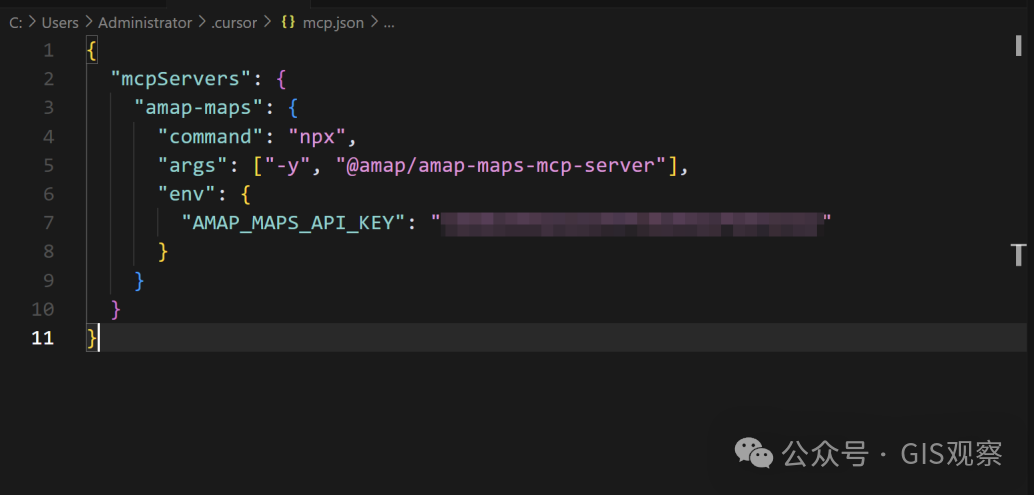Click the 'Users' breadcrumb segment
Viewport: 1035px width, 495px height.
60,22
